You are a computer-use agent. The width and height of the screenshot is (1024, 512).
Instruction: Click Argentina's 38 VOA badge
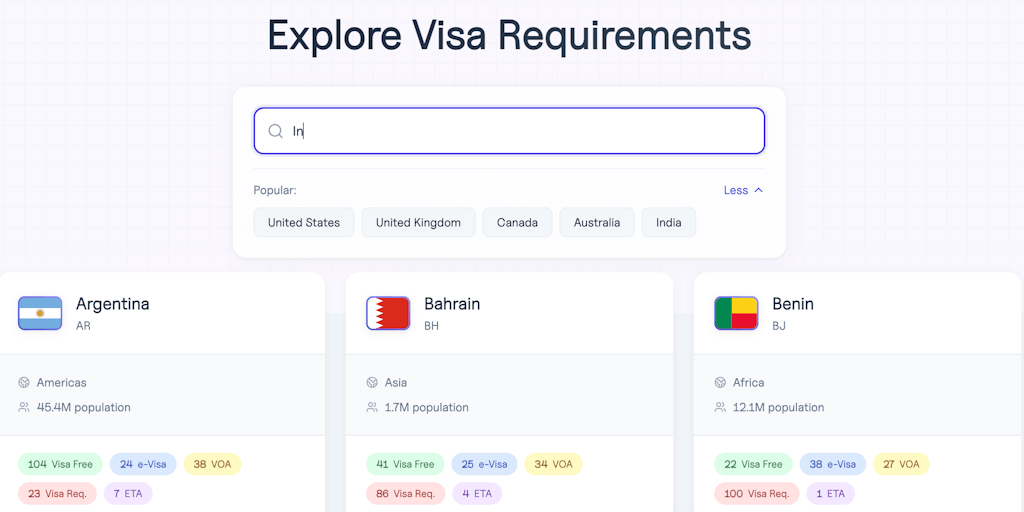point(212,464)
